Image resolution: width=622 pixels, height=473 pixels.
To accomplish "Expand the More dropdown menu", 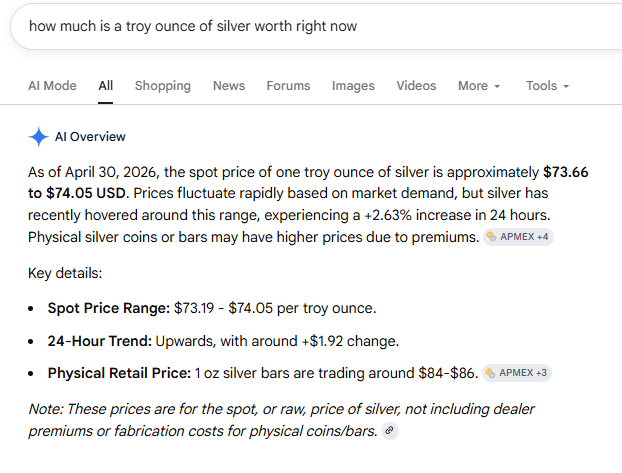I will click(479, 86).
